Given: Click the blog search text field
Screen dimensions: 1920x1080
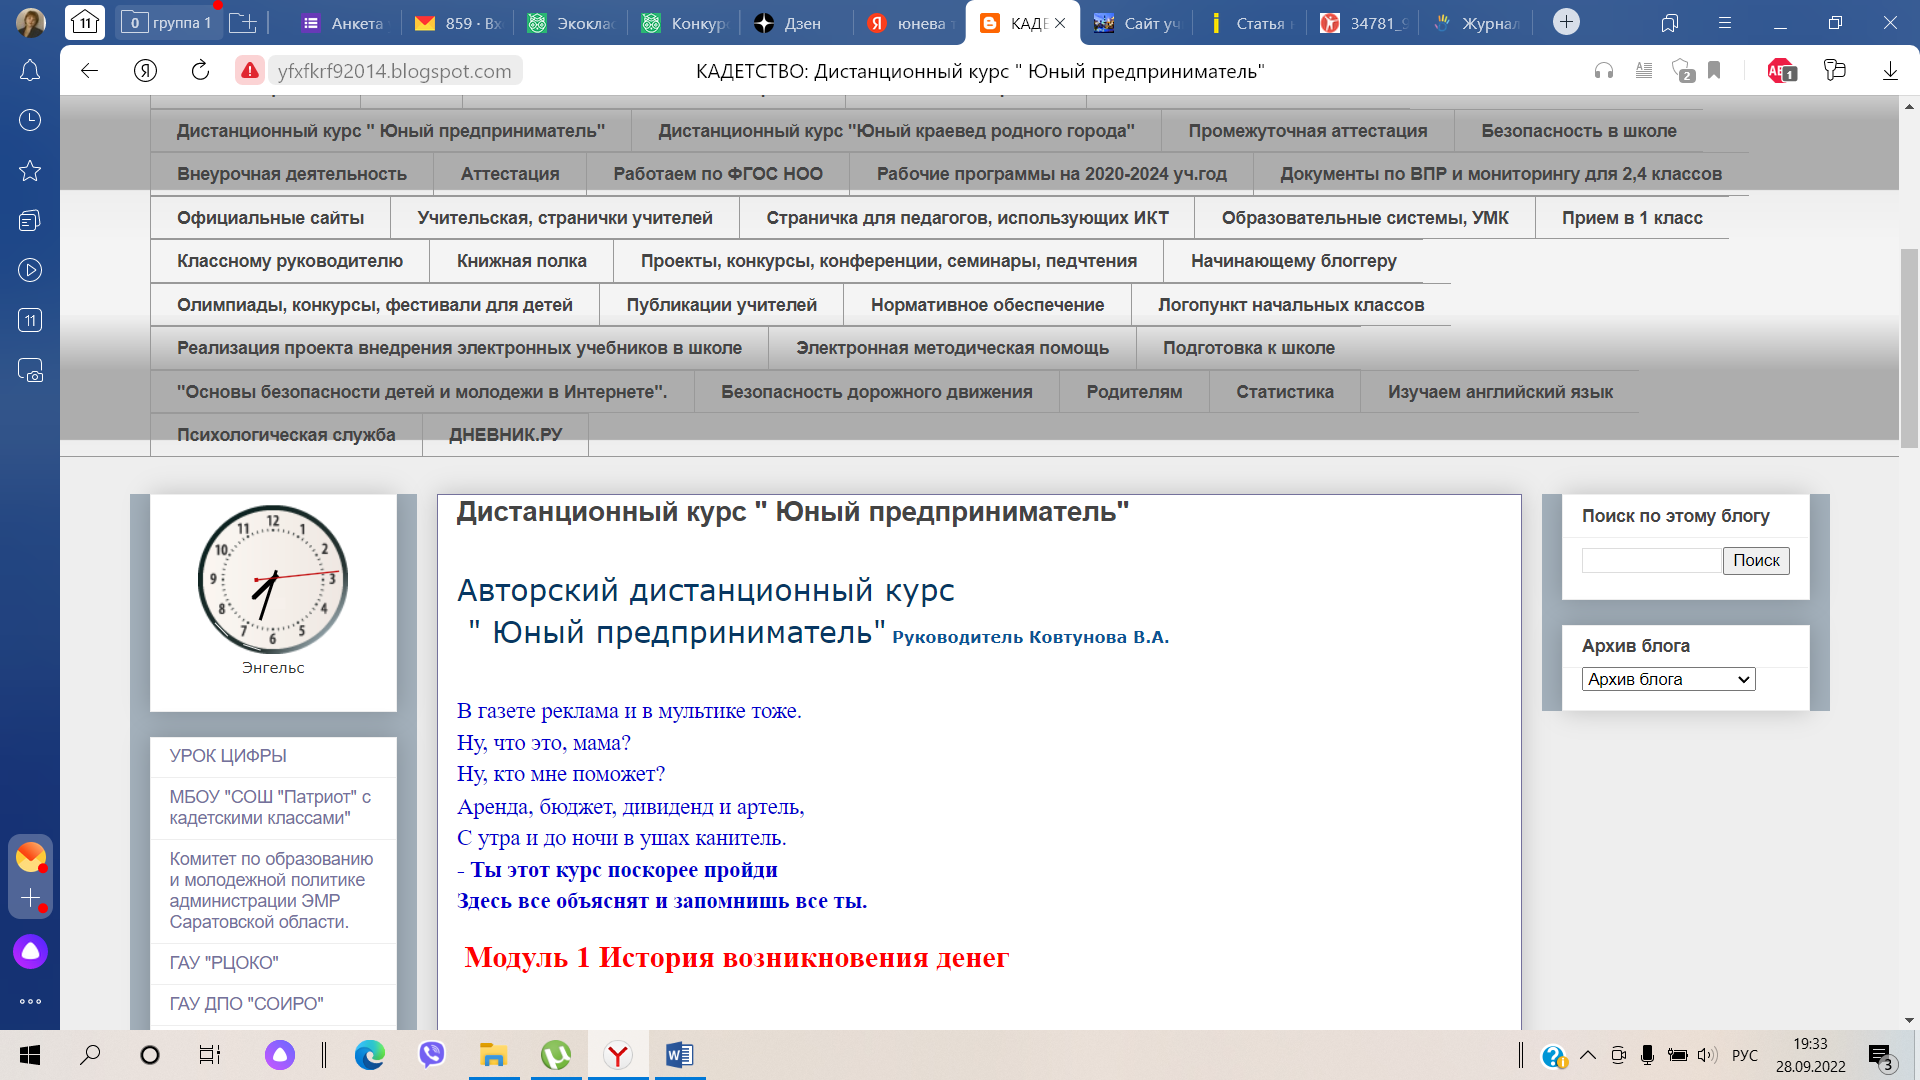Looking at the screenshot, I should pyautogui.click(x=1650, y=560).
